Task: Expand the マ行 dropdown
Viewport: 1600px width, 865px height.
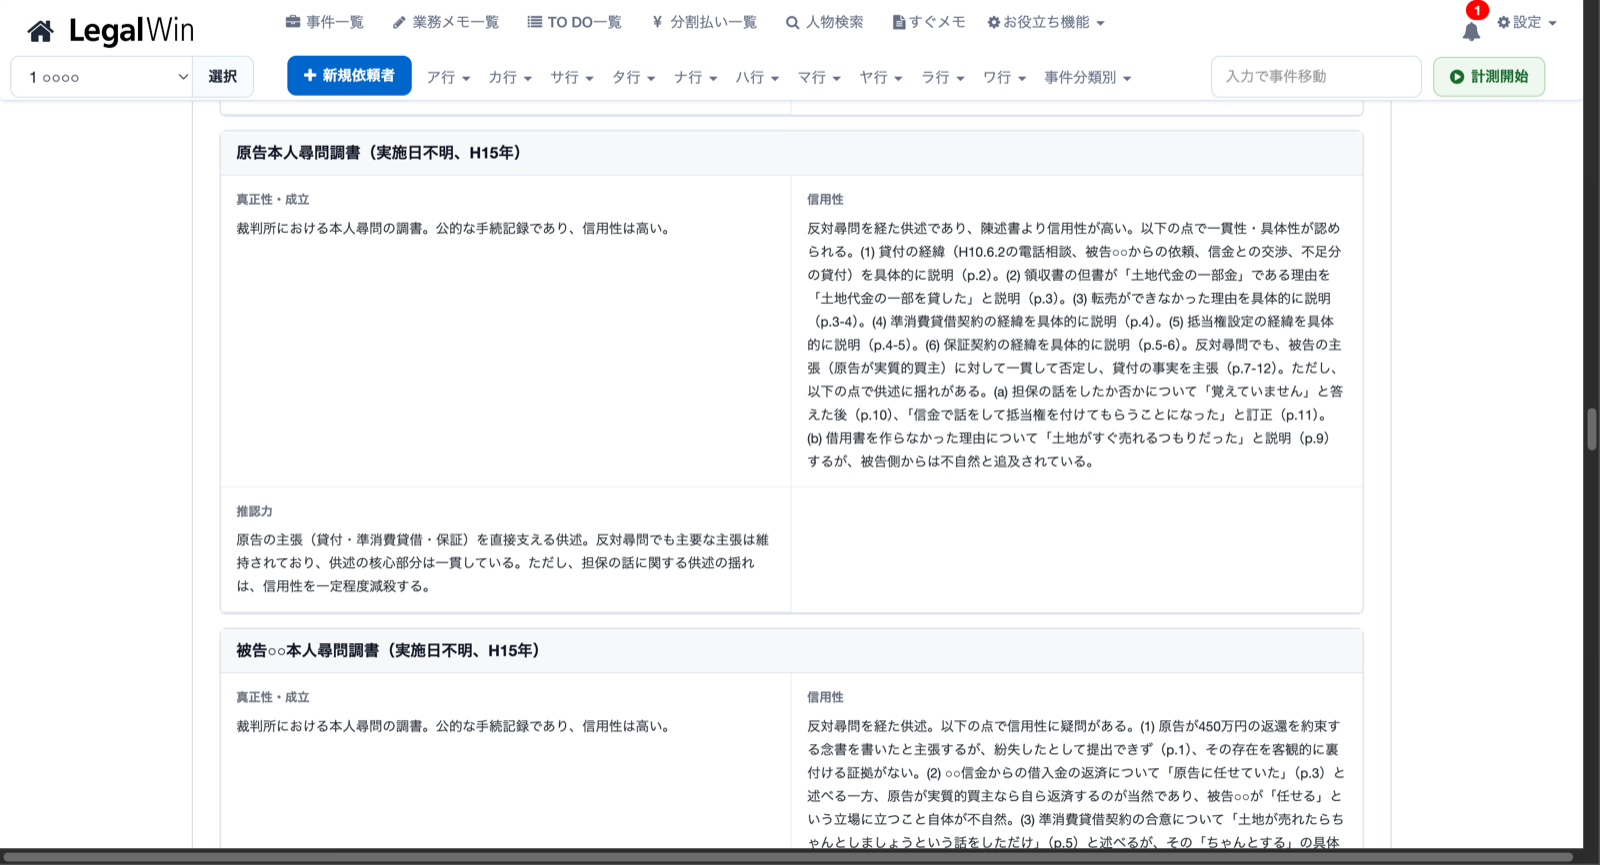Action: click(x=820, y=77)
